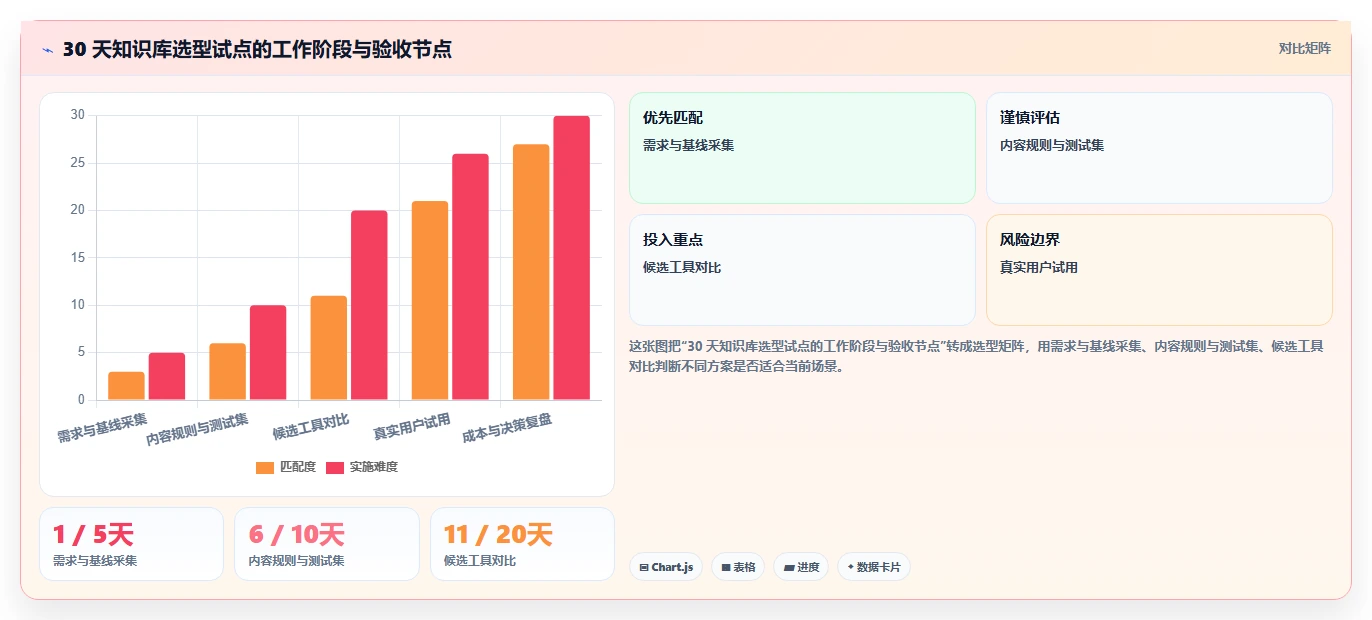1372x620 pixels.
Task: Click the orange 匹配度 bar for 内容规则与测试集
Action: pyautogui.click(x=228, y=372)
